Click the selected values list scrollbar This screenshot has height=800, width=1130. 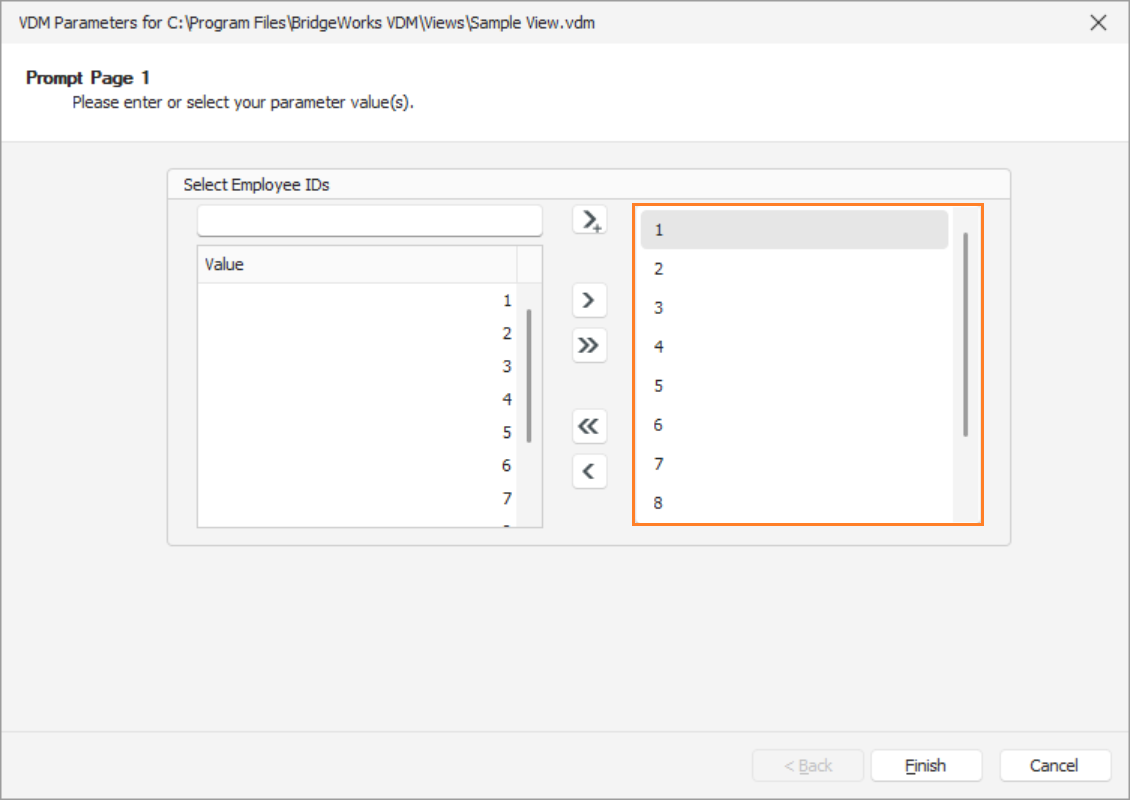(966, 334)
